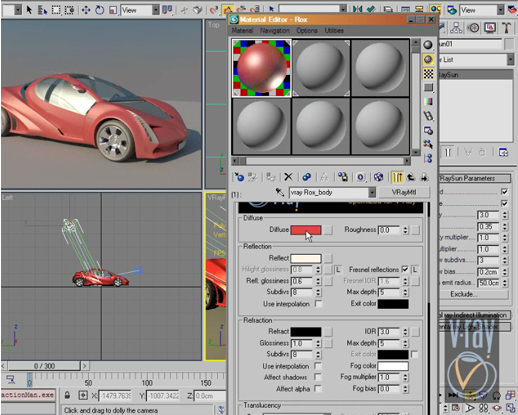
Task: Toggle the second VRaySun Parameters checkbox
Action: click(x=504, y=203)
